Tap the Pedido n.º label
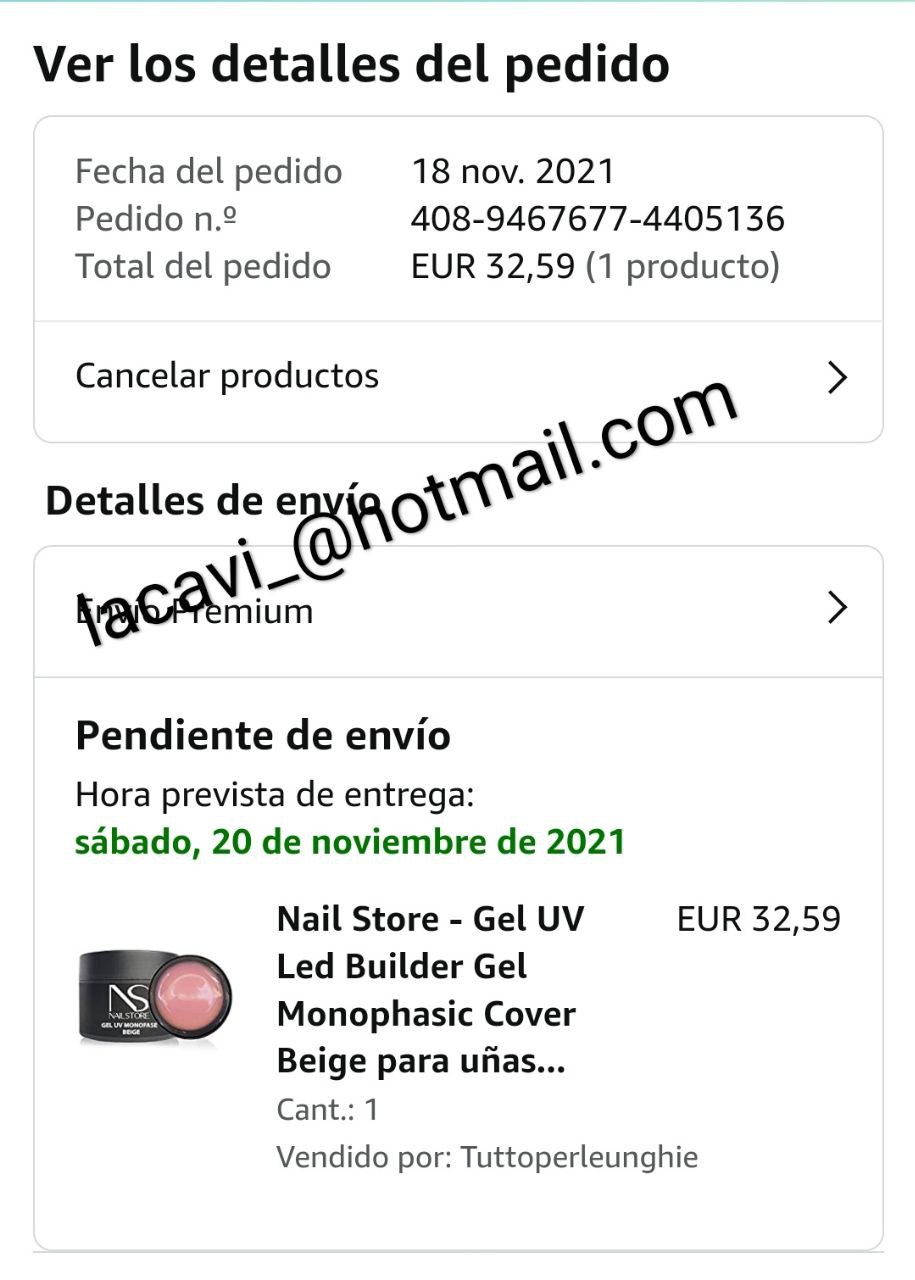The width and height of the screenshot is (915, 1280). (156, 219)
